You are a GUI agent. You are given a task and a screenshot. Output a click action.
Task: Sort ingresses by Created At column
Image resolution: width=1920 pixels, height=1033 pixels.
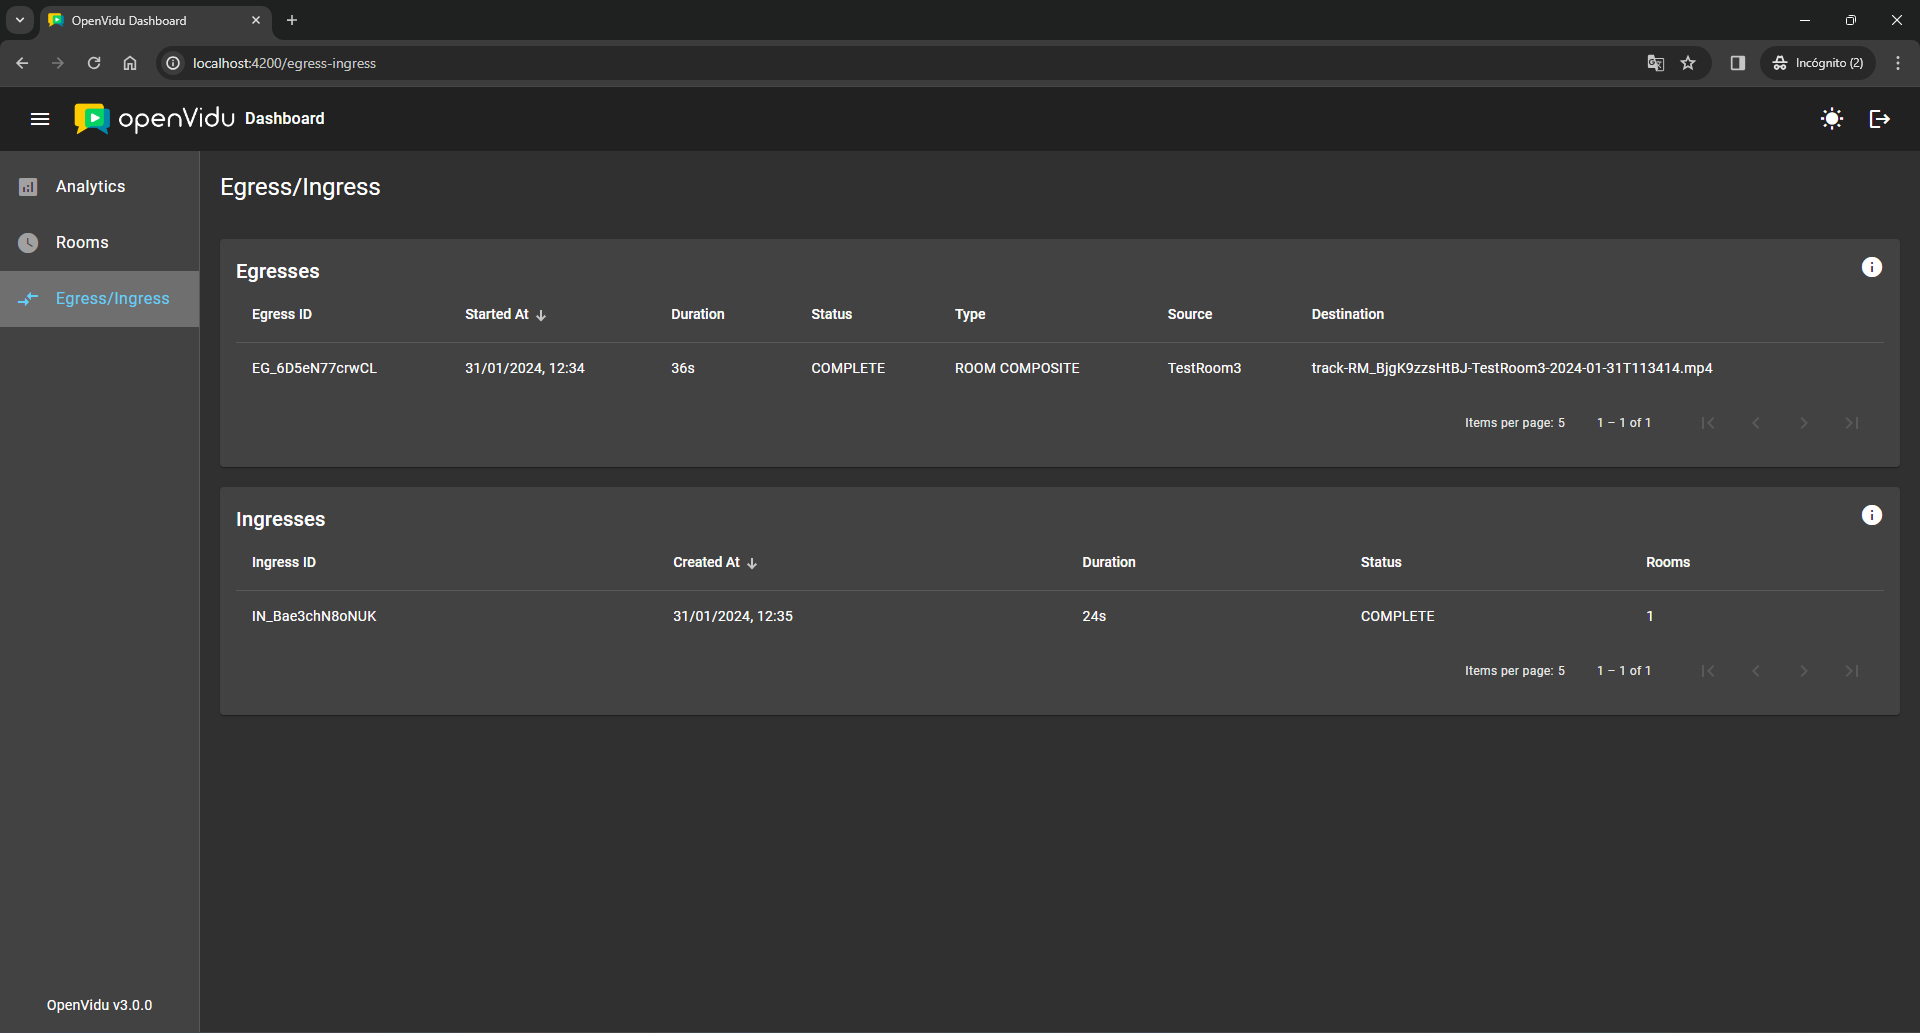(707, 562)
